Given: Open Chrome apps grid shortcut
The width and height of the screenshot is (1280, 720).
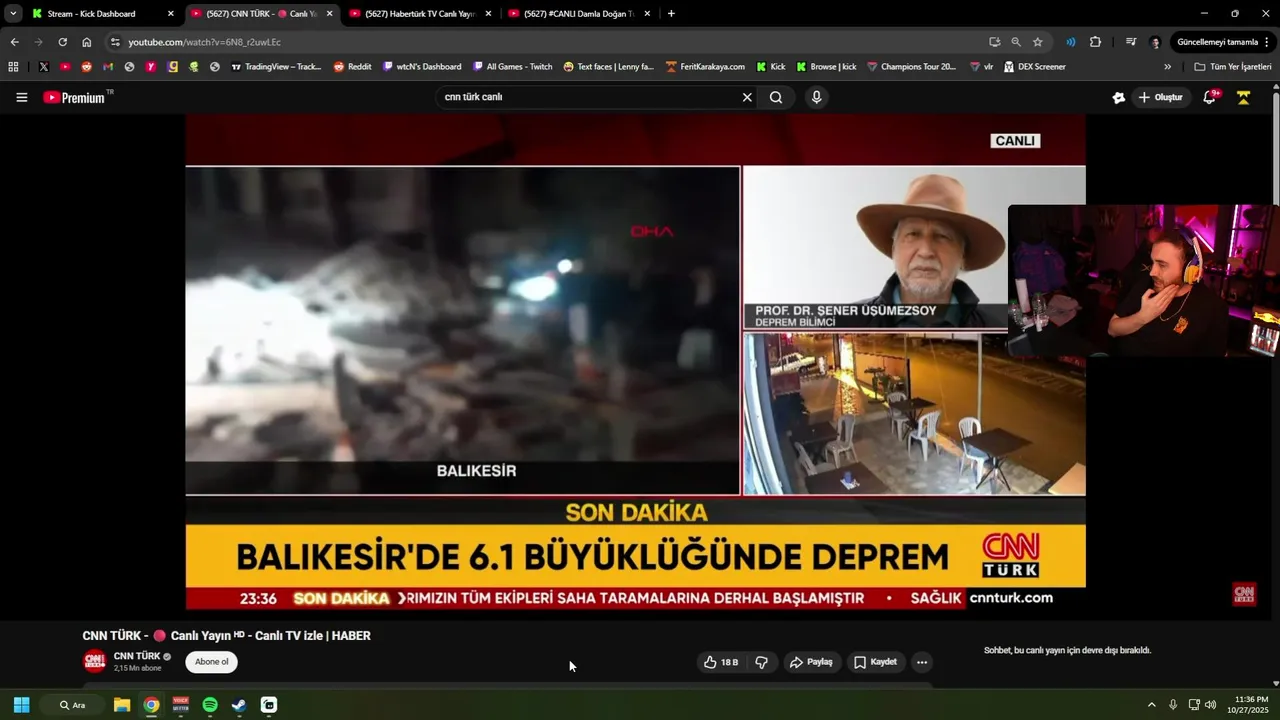Looking at the screenshot, I should (x=13, y=67).
